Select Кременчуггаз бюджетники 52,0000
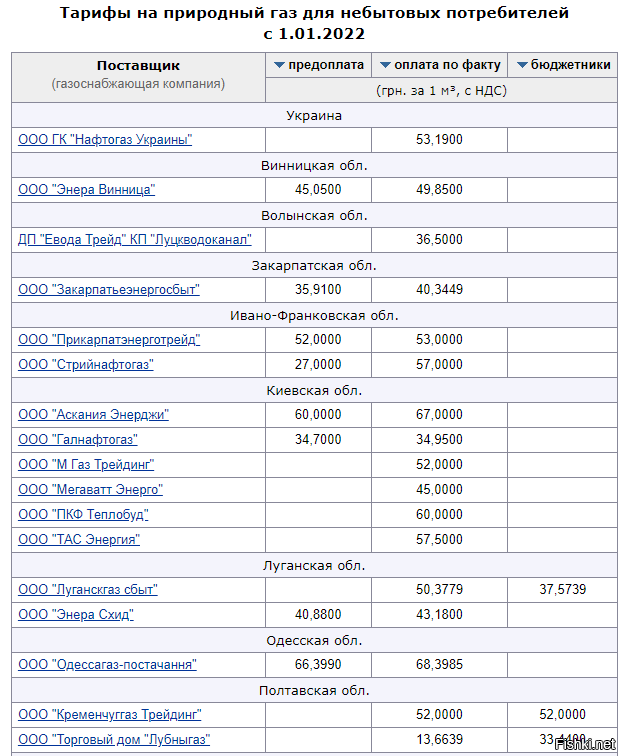 [x=563, y=715]
